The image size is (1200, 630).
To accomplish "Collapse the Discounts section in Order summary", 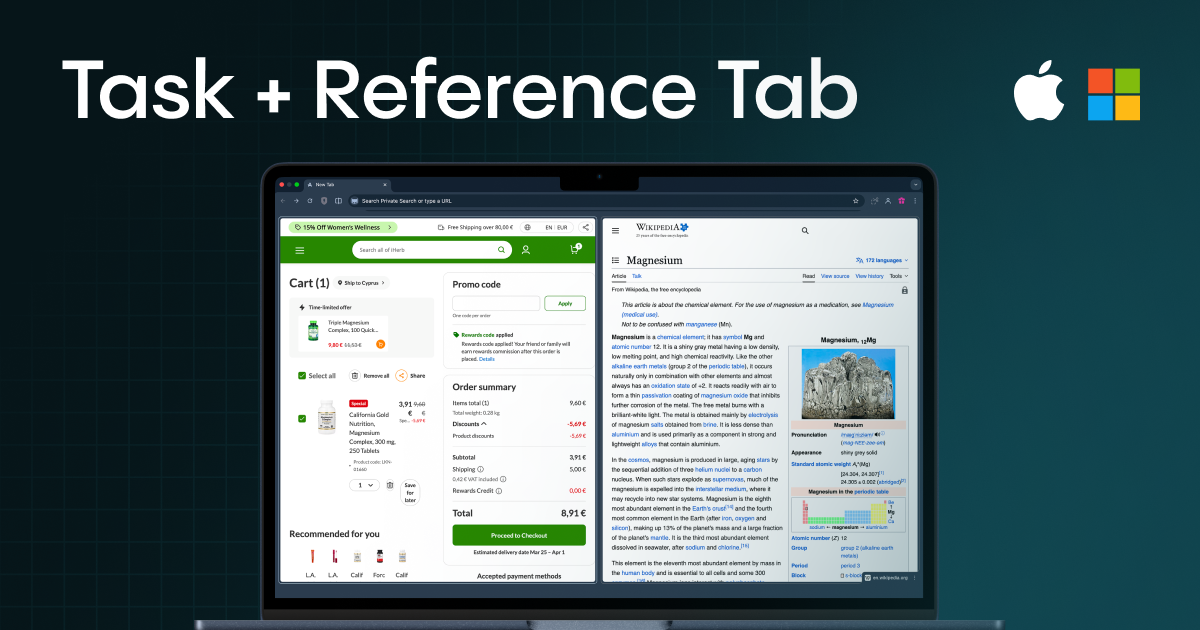I will click(484, 424).
